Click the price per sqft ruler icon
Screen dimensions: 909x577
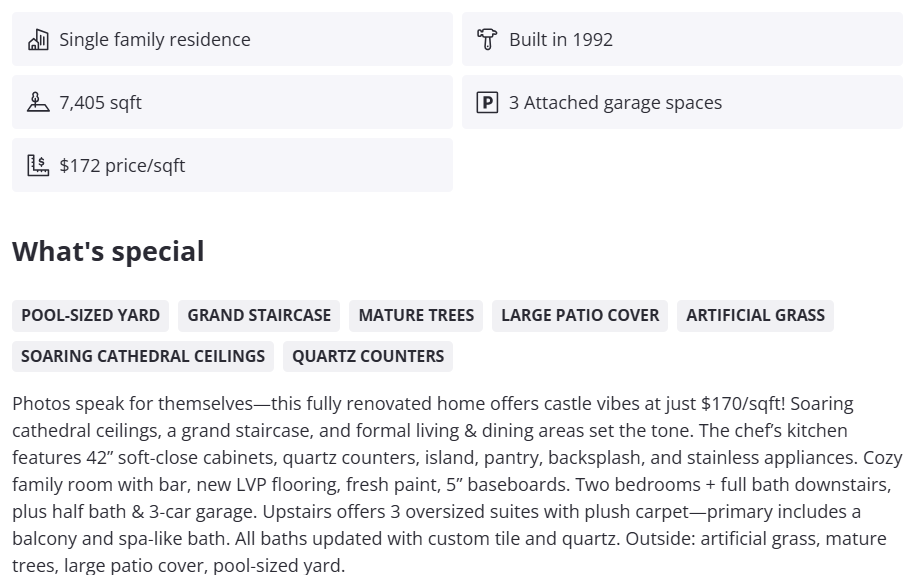38,165
